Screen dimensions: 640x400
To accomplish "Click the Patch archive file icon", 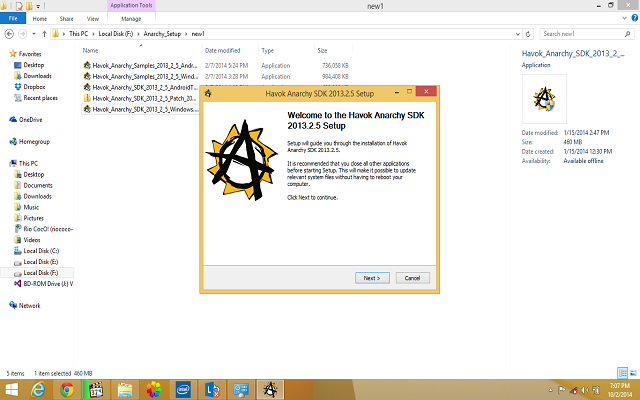I will tap(87, 98).
